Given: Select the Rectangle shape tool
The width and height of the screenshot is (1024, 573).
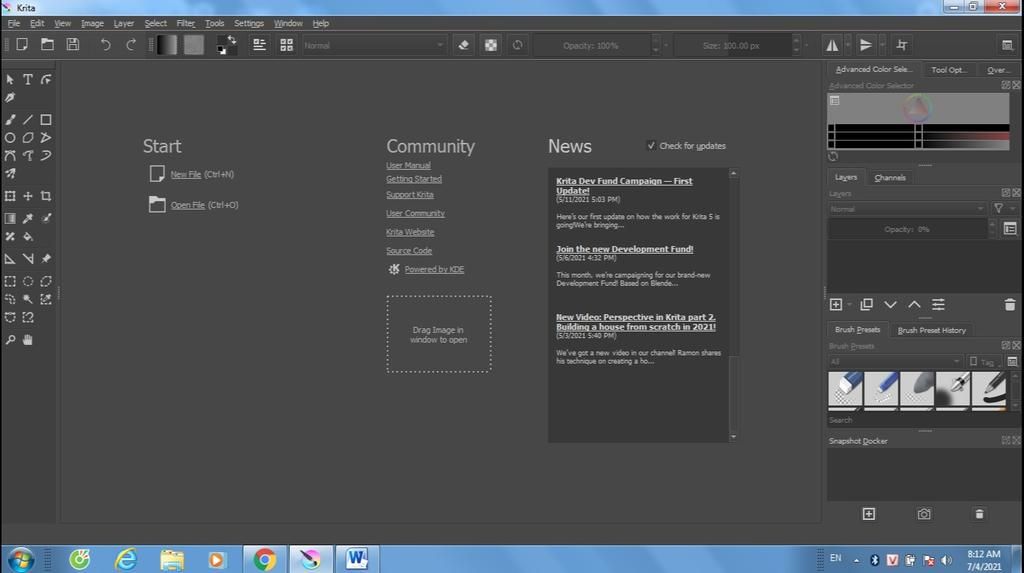Looking at the screenshot, I should pos(46,120).
